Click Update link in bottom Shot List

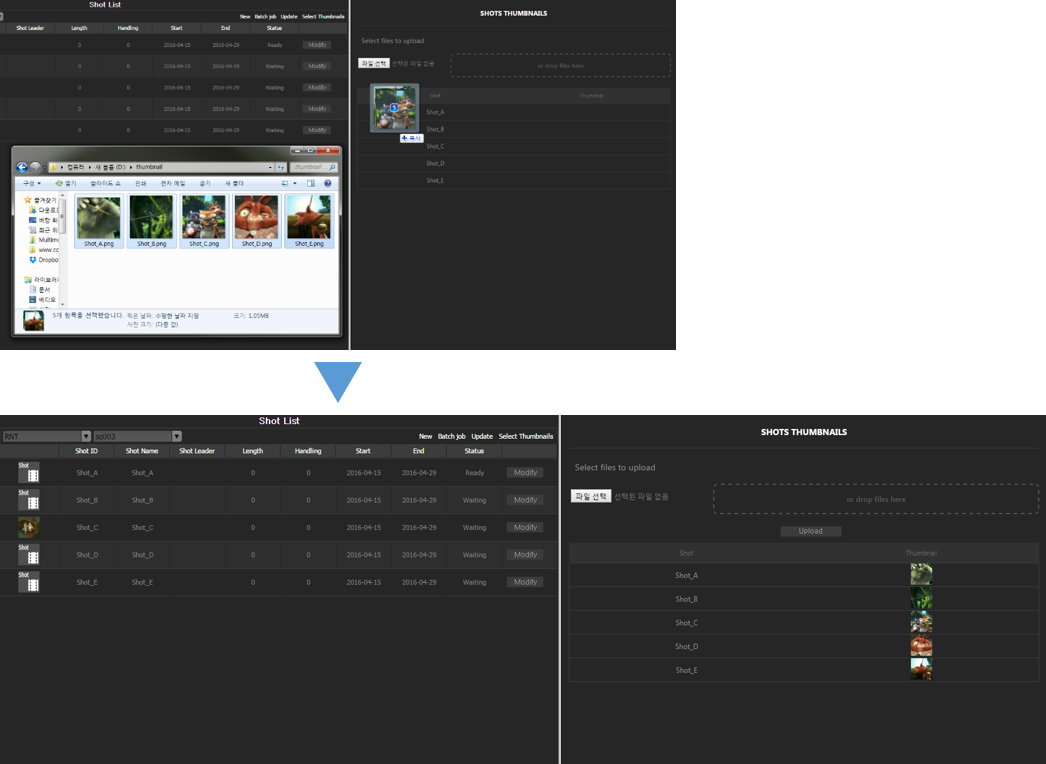click(482, 437)
